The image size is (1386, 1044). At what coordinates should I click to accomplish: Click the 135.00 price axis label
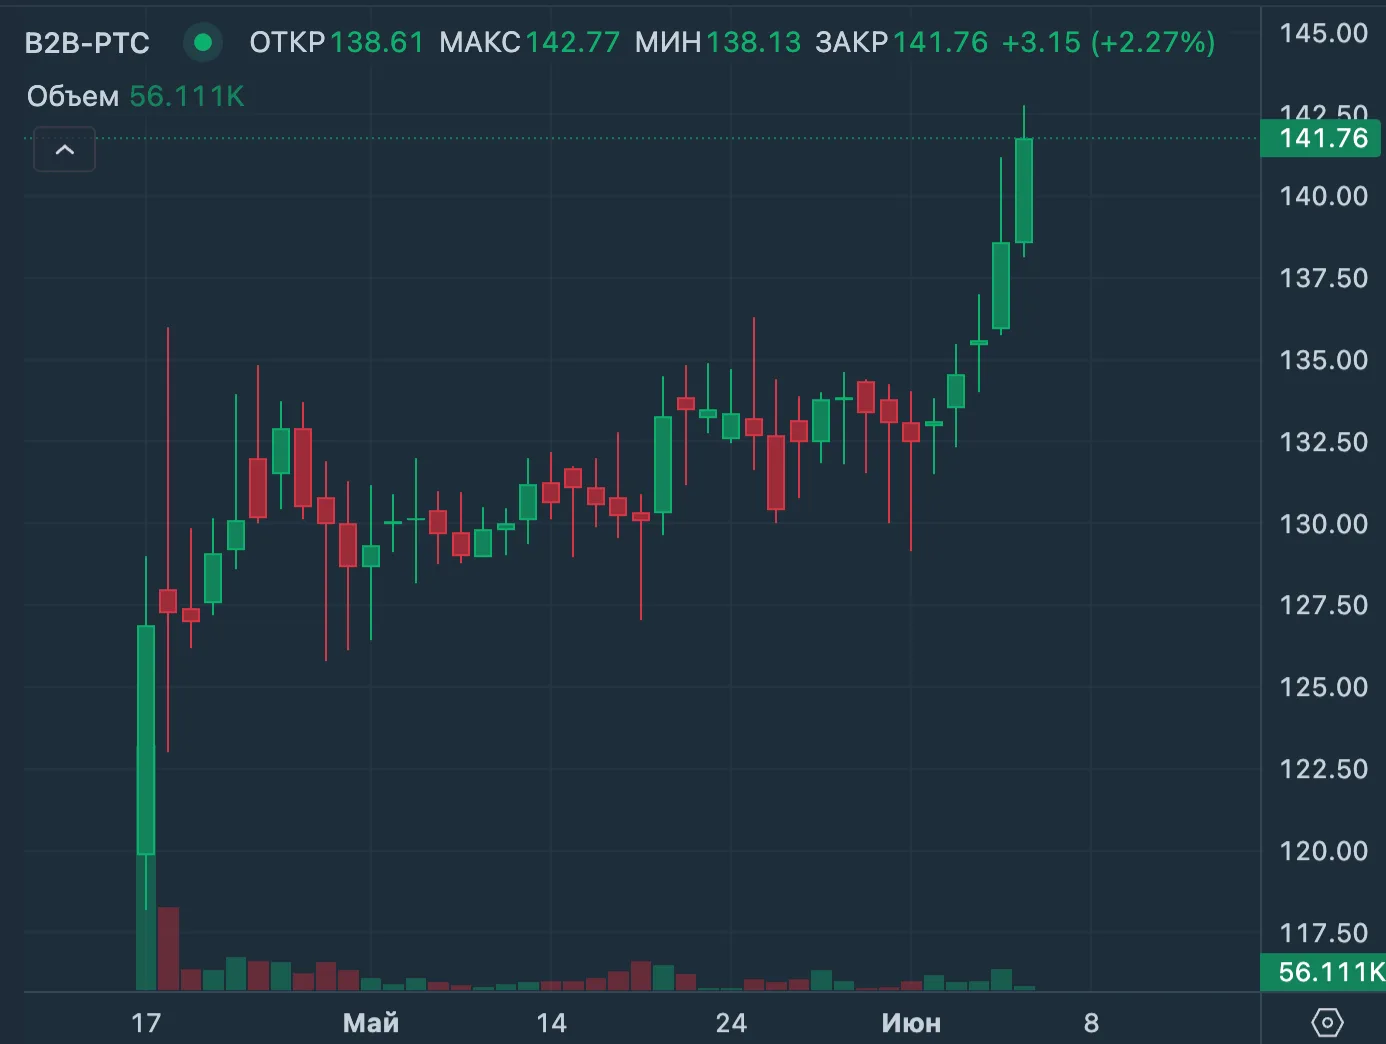click(1324, 360)
